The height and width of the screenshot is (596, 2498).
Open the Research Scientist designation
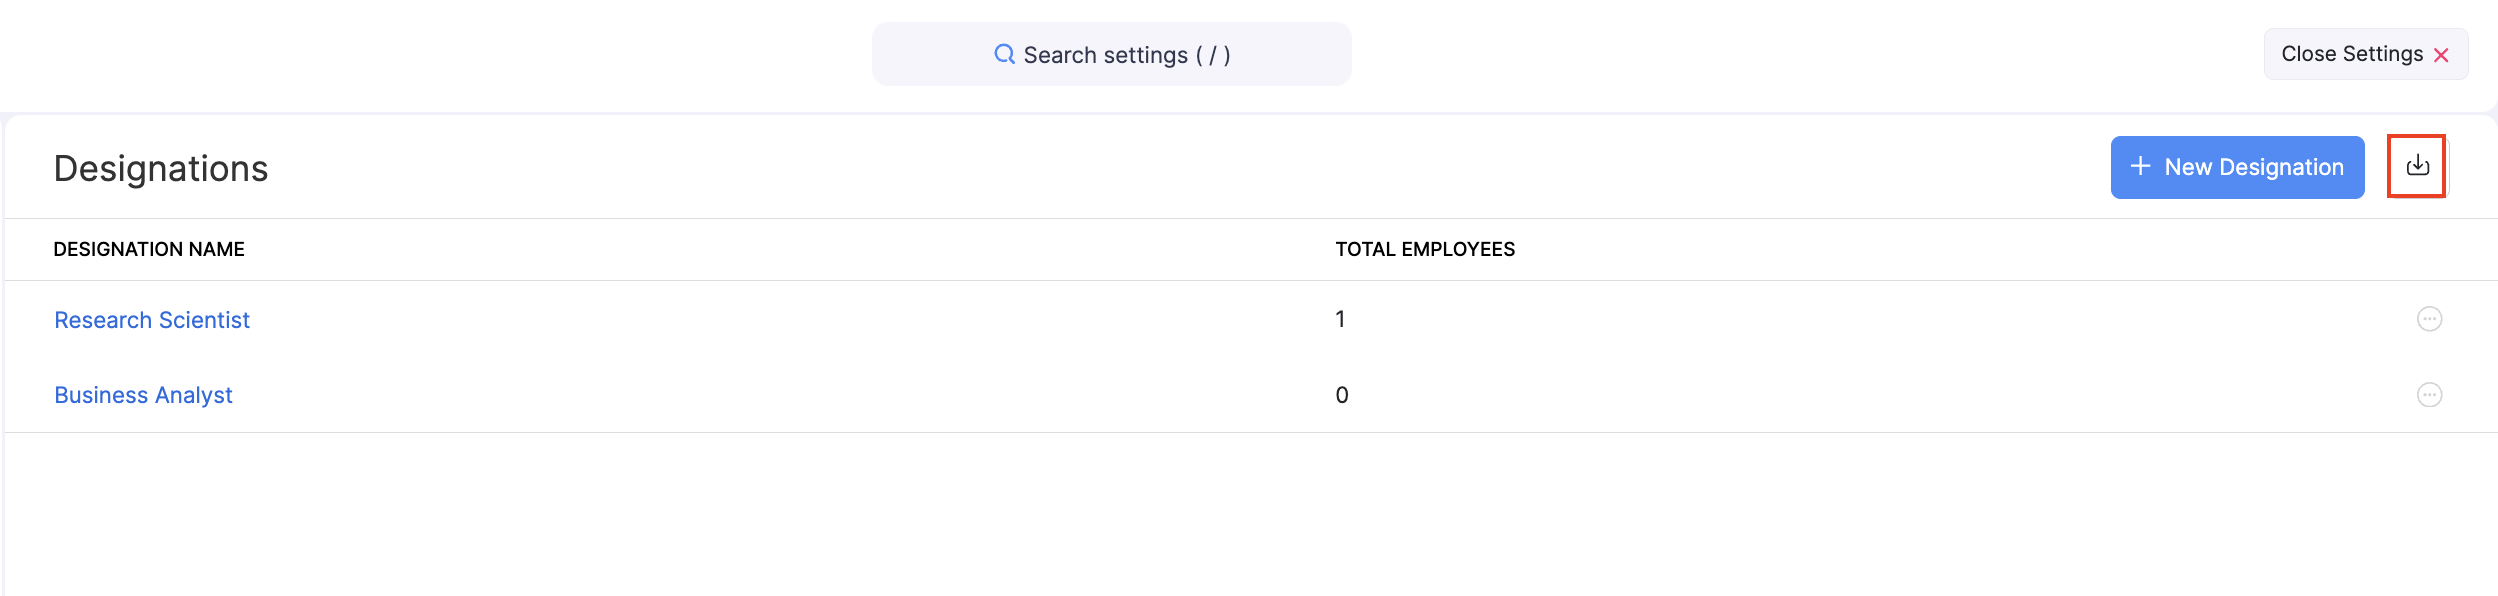[152, 320]
